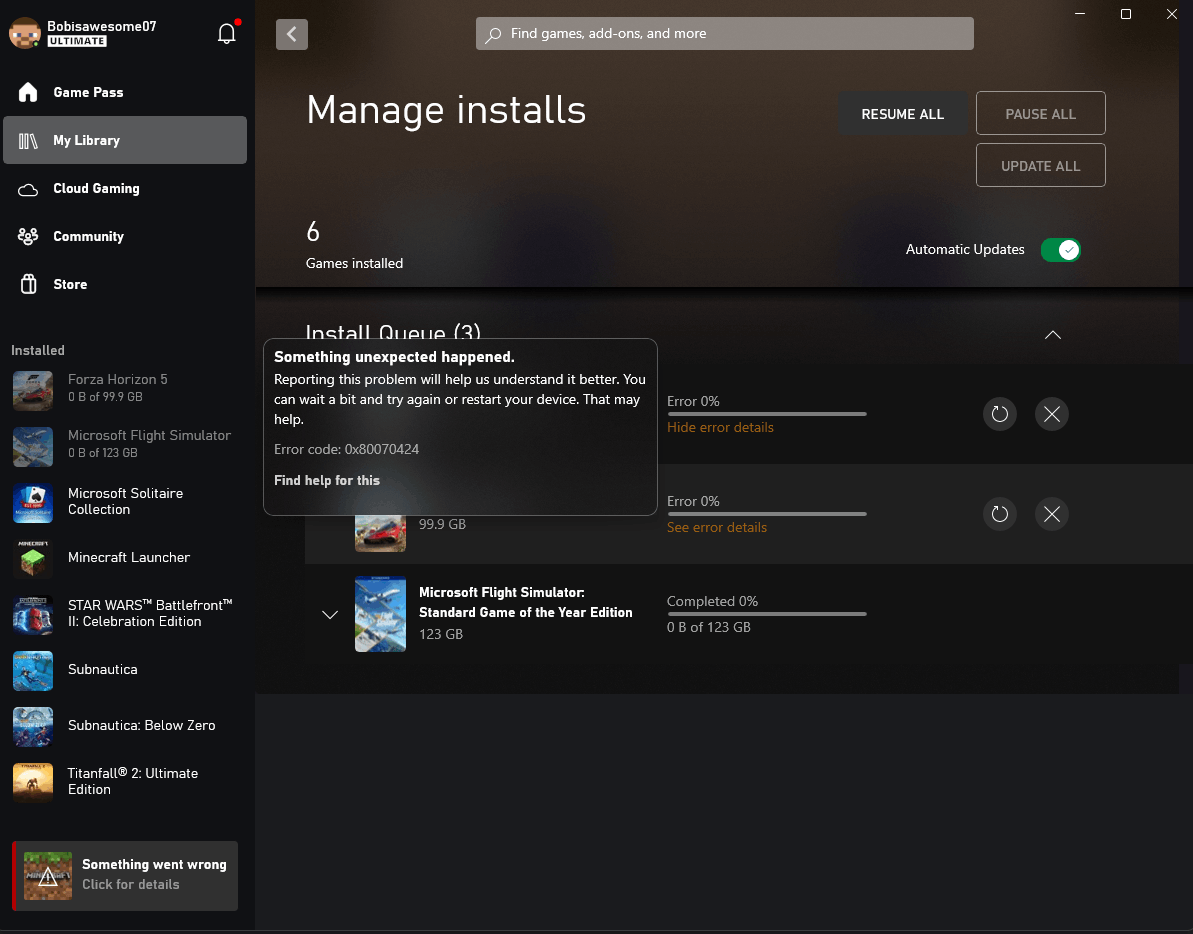
Task: Click See error details link
Action: tap(717, 528)
